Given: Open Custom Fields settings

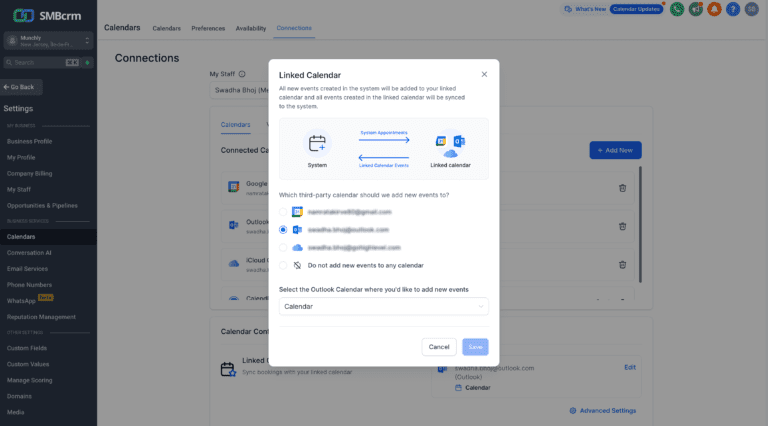Looking at the screenshot, I should 27,348.
